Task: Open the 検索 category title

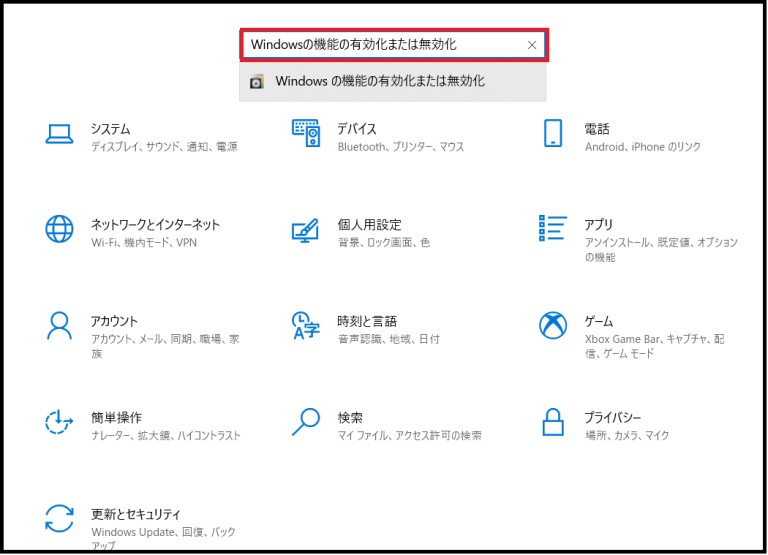Action: [350, 417]
